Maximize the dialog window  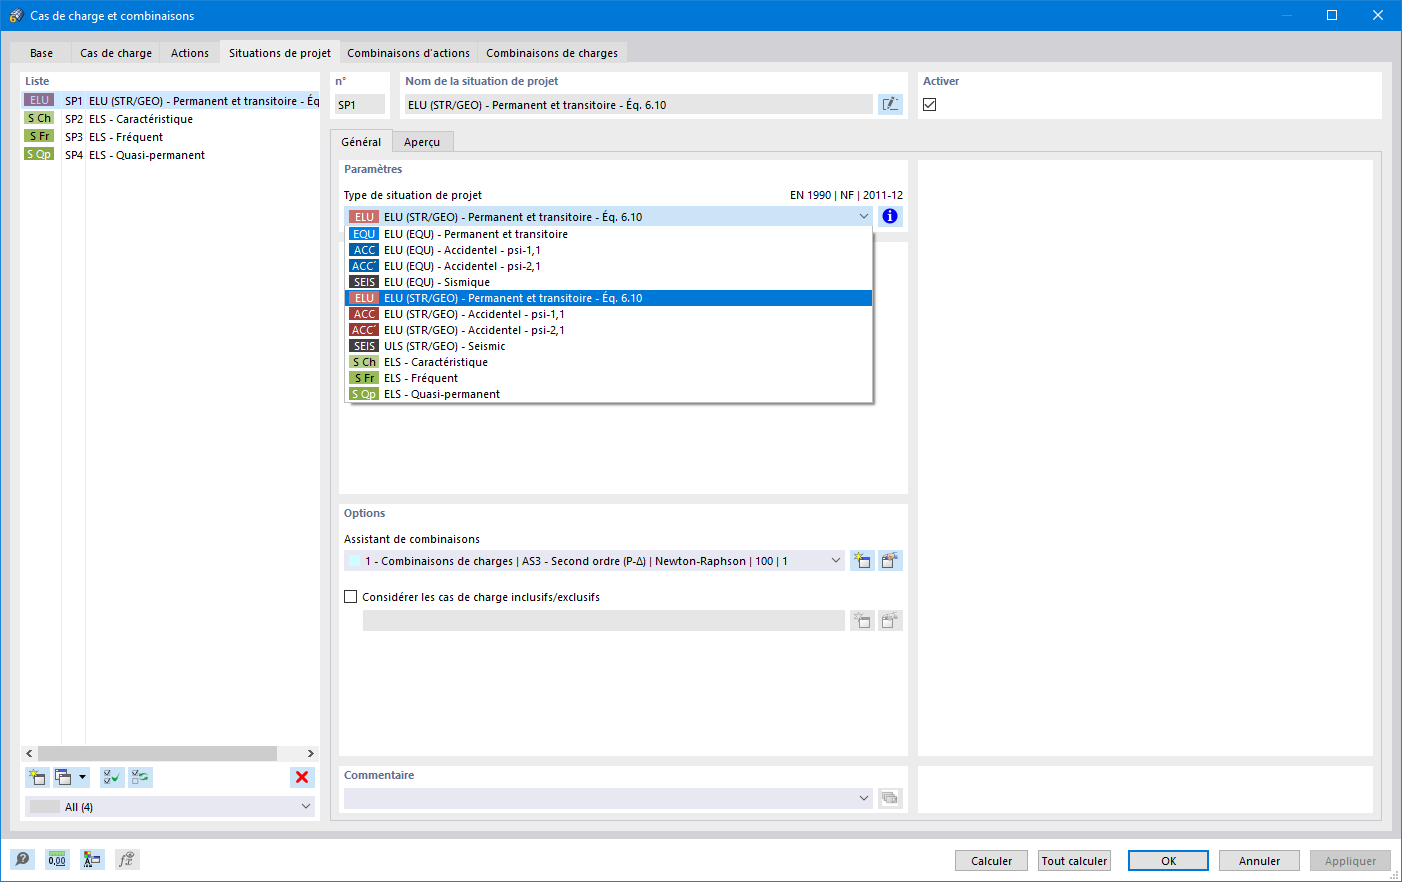click(x=1332, y=15)
